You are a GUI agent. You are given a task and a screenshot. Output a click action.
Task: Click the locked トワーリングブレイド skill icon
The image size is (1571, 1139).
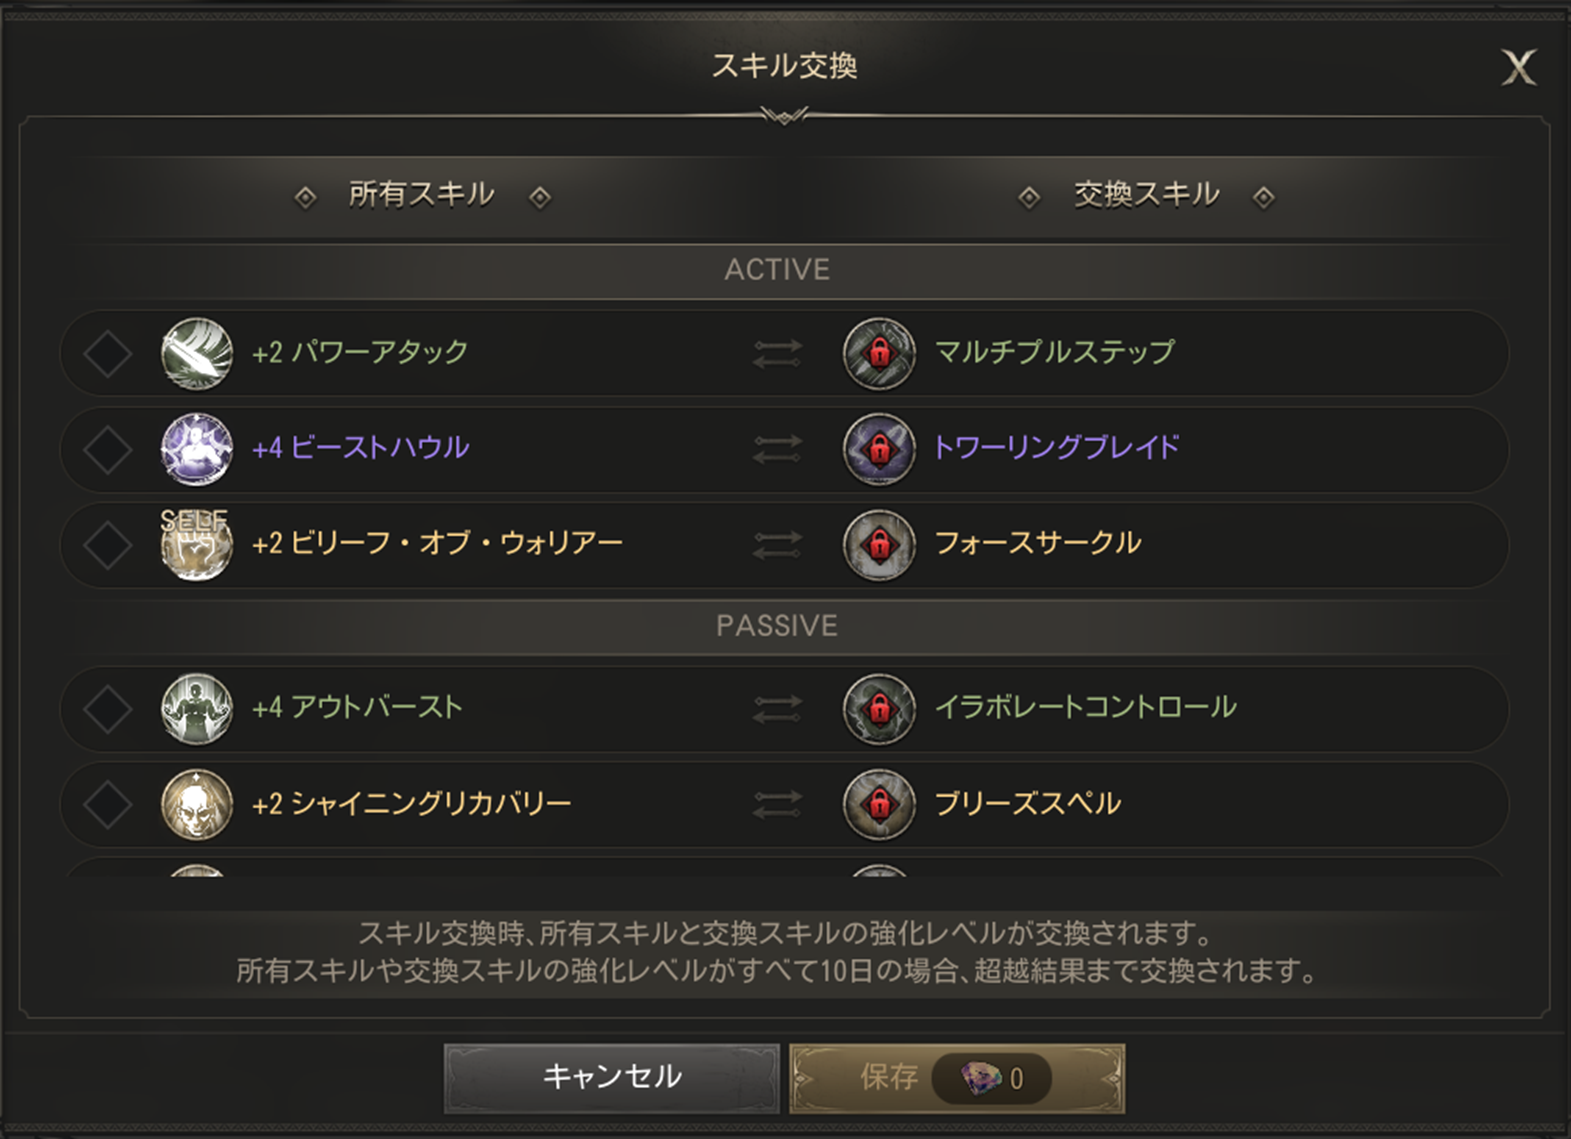[879, 449]
